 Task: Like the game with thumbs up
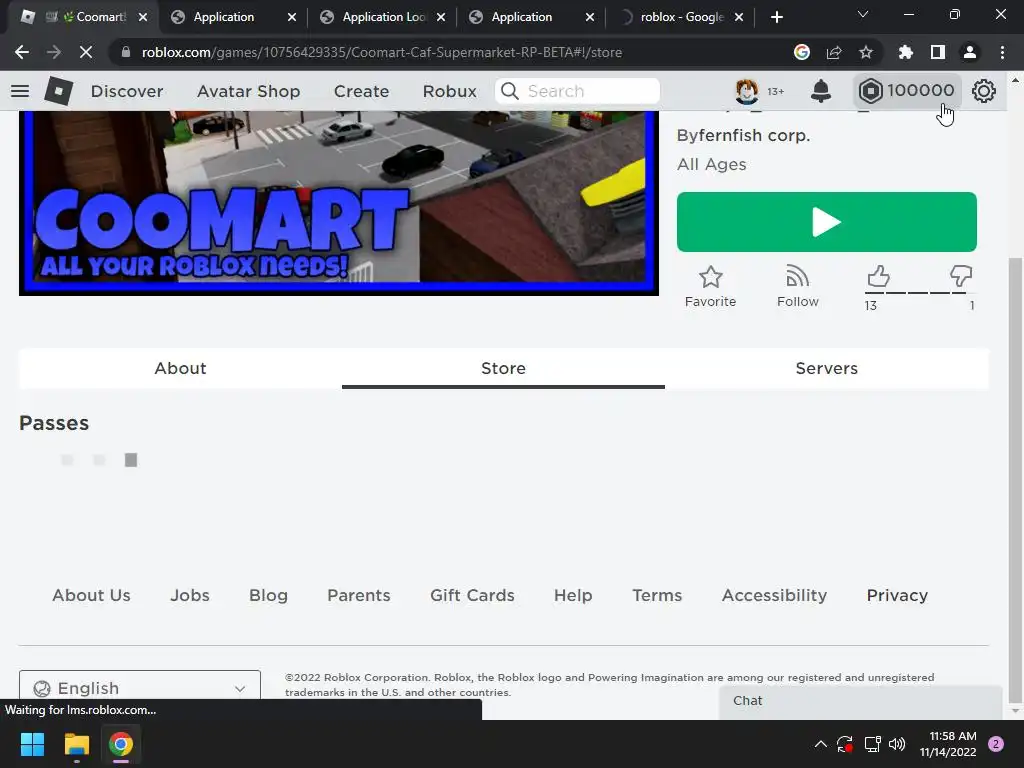[878, 276]
